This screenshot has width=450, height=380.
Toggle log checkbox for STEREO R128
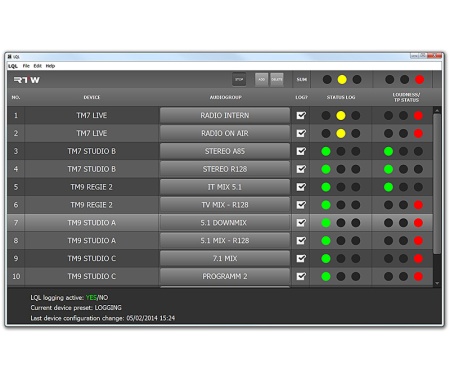click(x=301, y=169)
